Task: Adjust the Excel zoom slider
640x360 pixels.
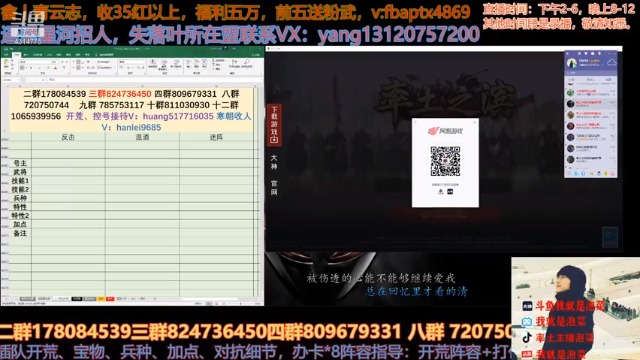Action: click(x=240, y=304)
